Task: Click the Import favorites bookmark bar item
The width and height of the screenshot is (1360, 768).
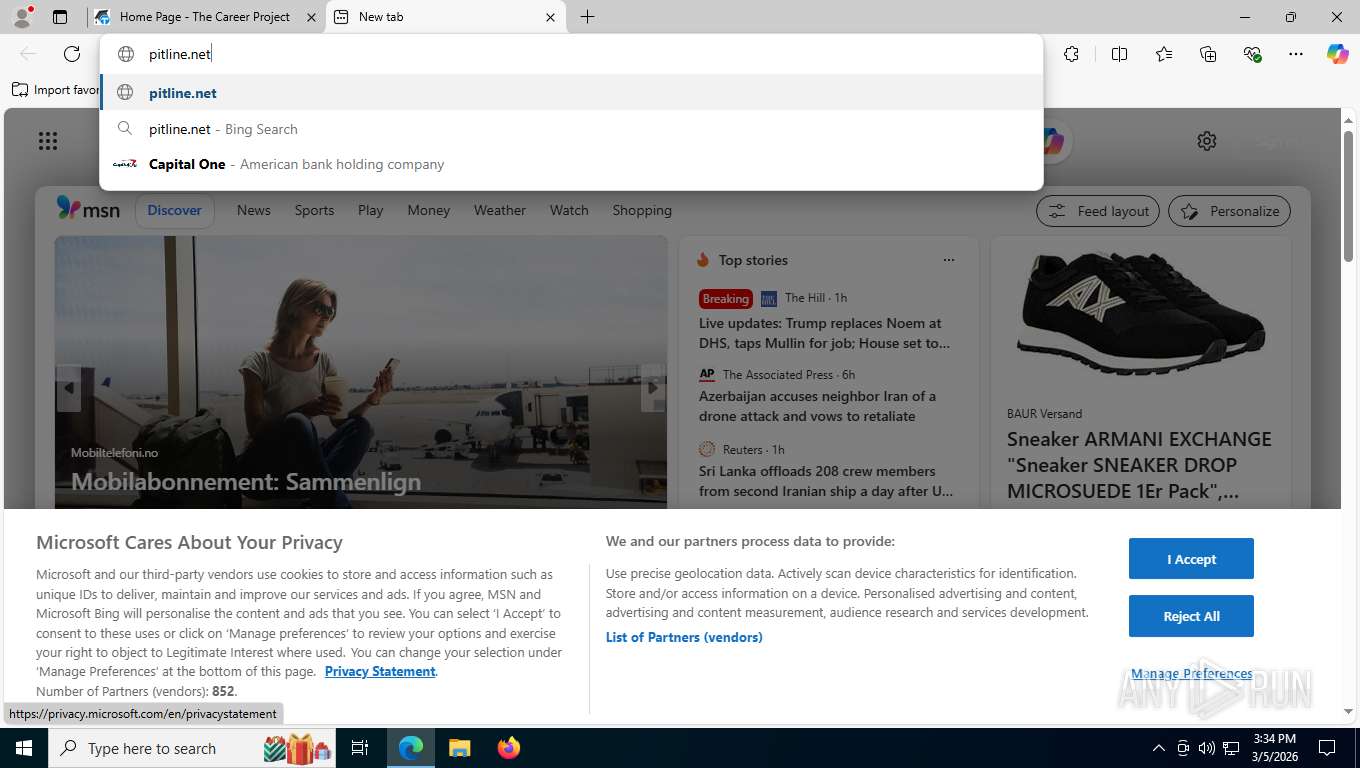Action: (x=56, y=90)
